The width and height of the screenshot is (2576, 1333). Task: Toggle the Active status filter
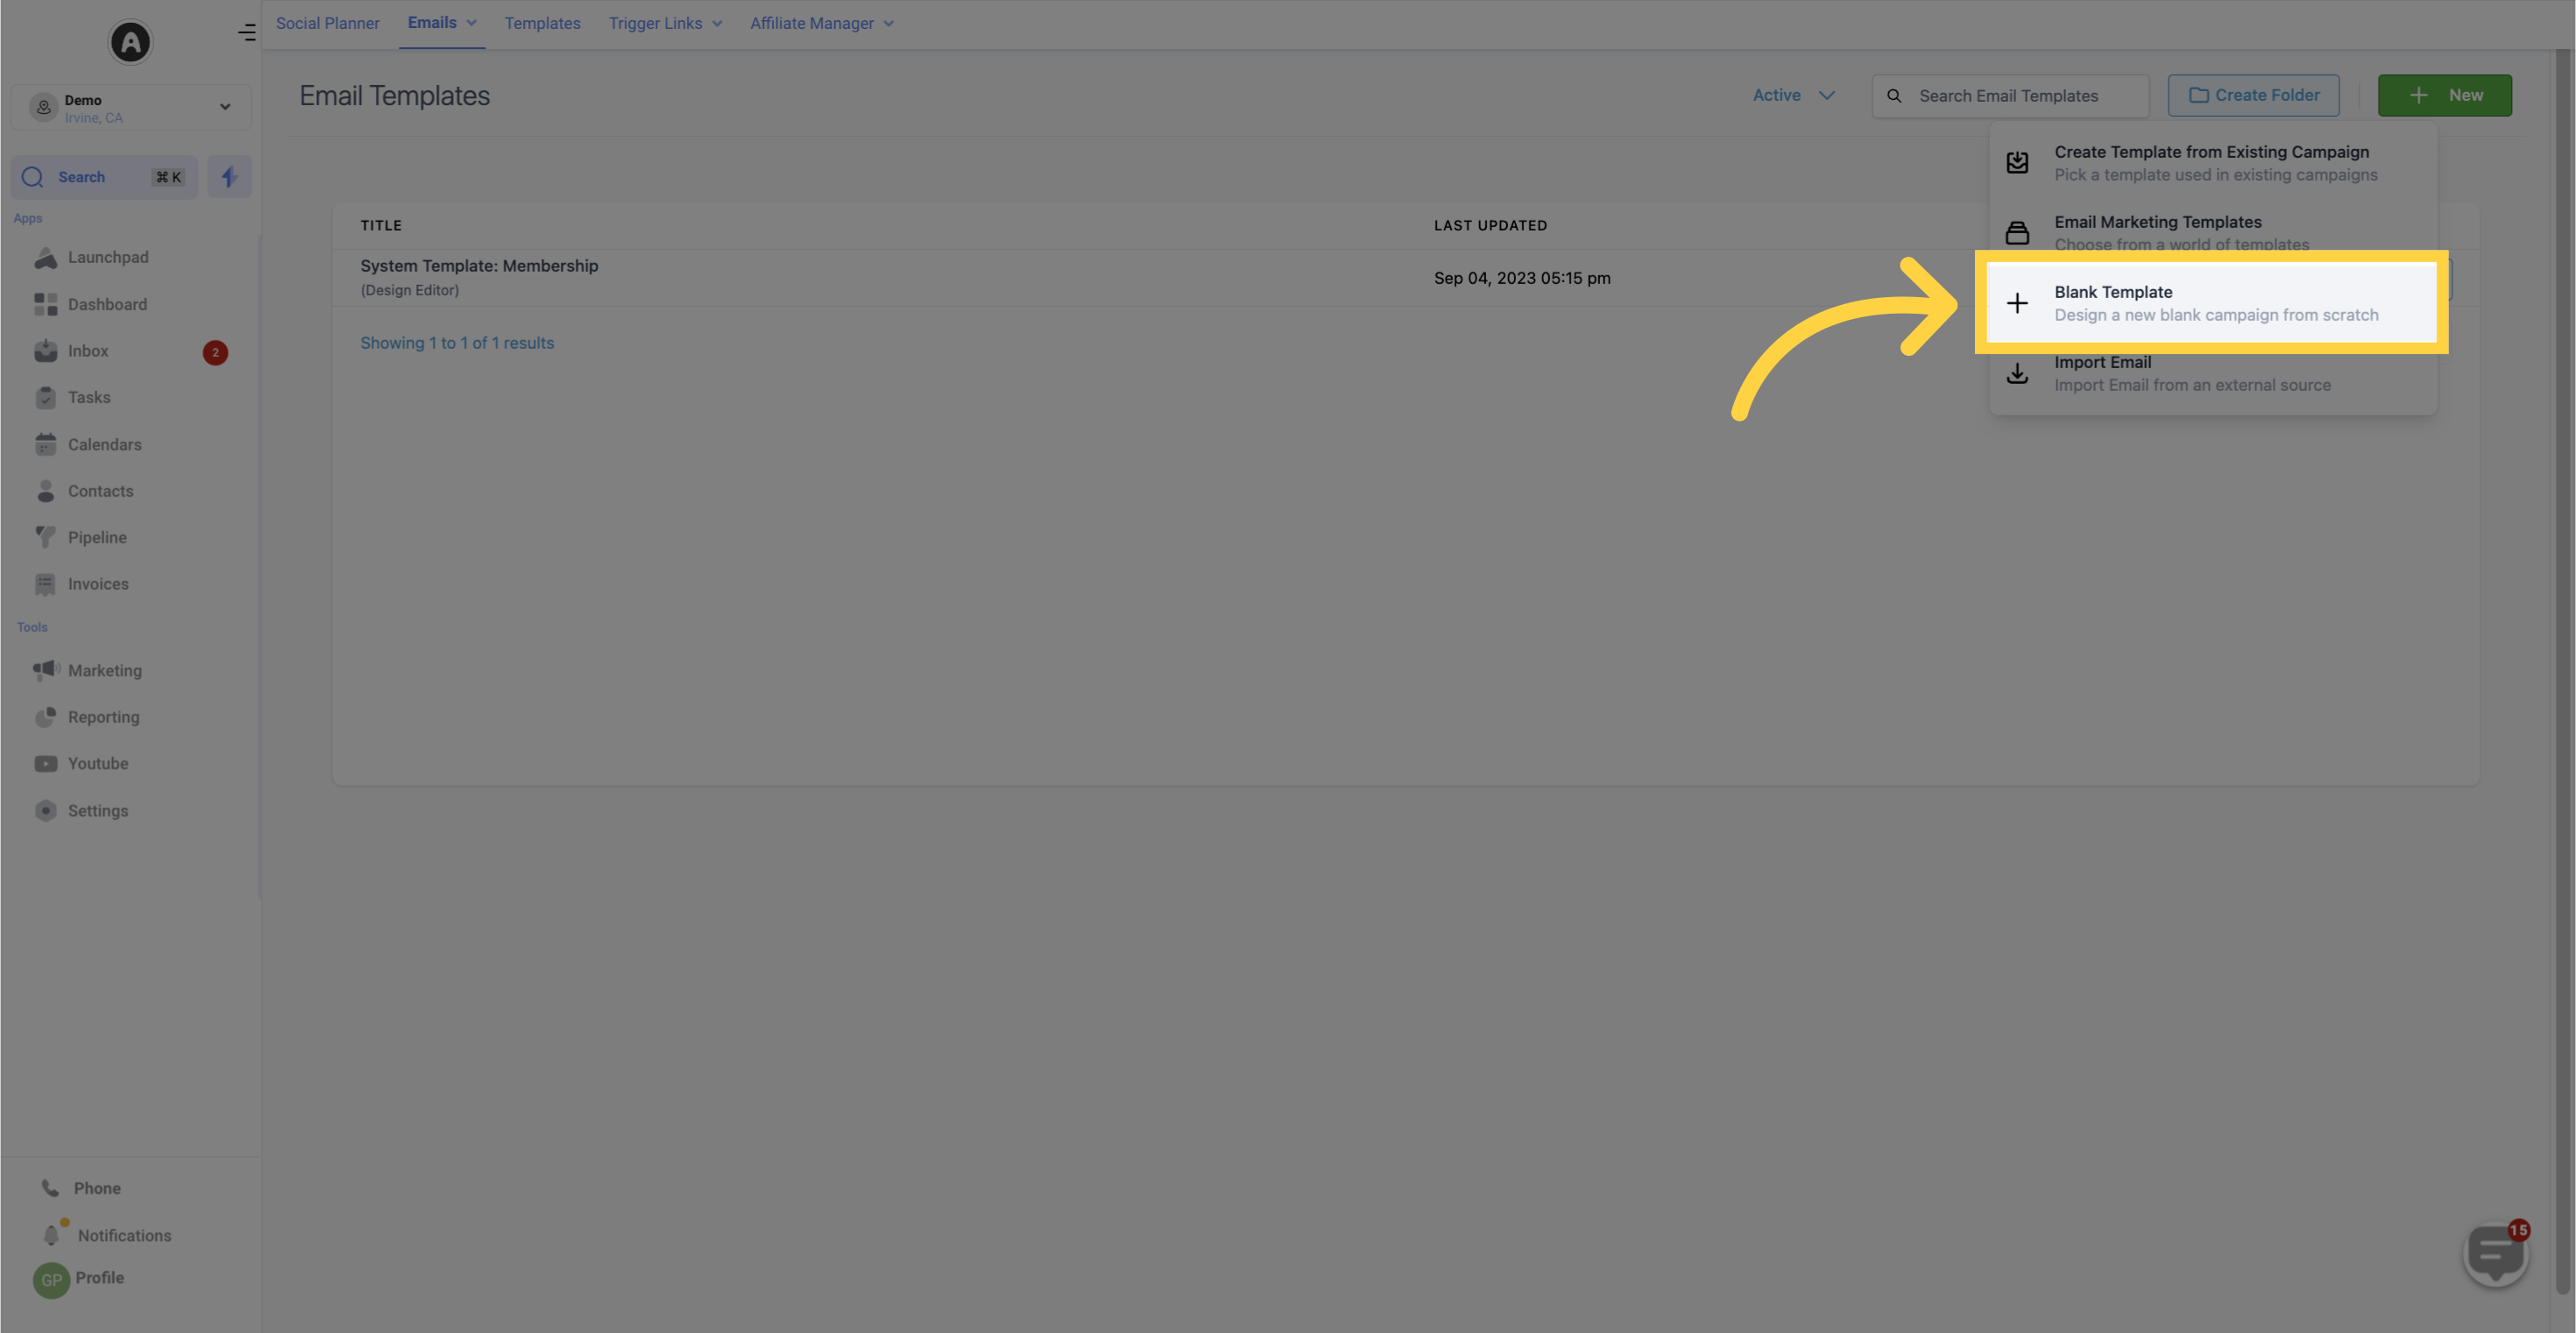pyautogui.click(x=1793, y=96)
